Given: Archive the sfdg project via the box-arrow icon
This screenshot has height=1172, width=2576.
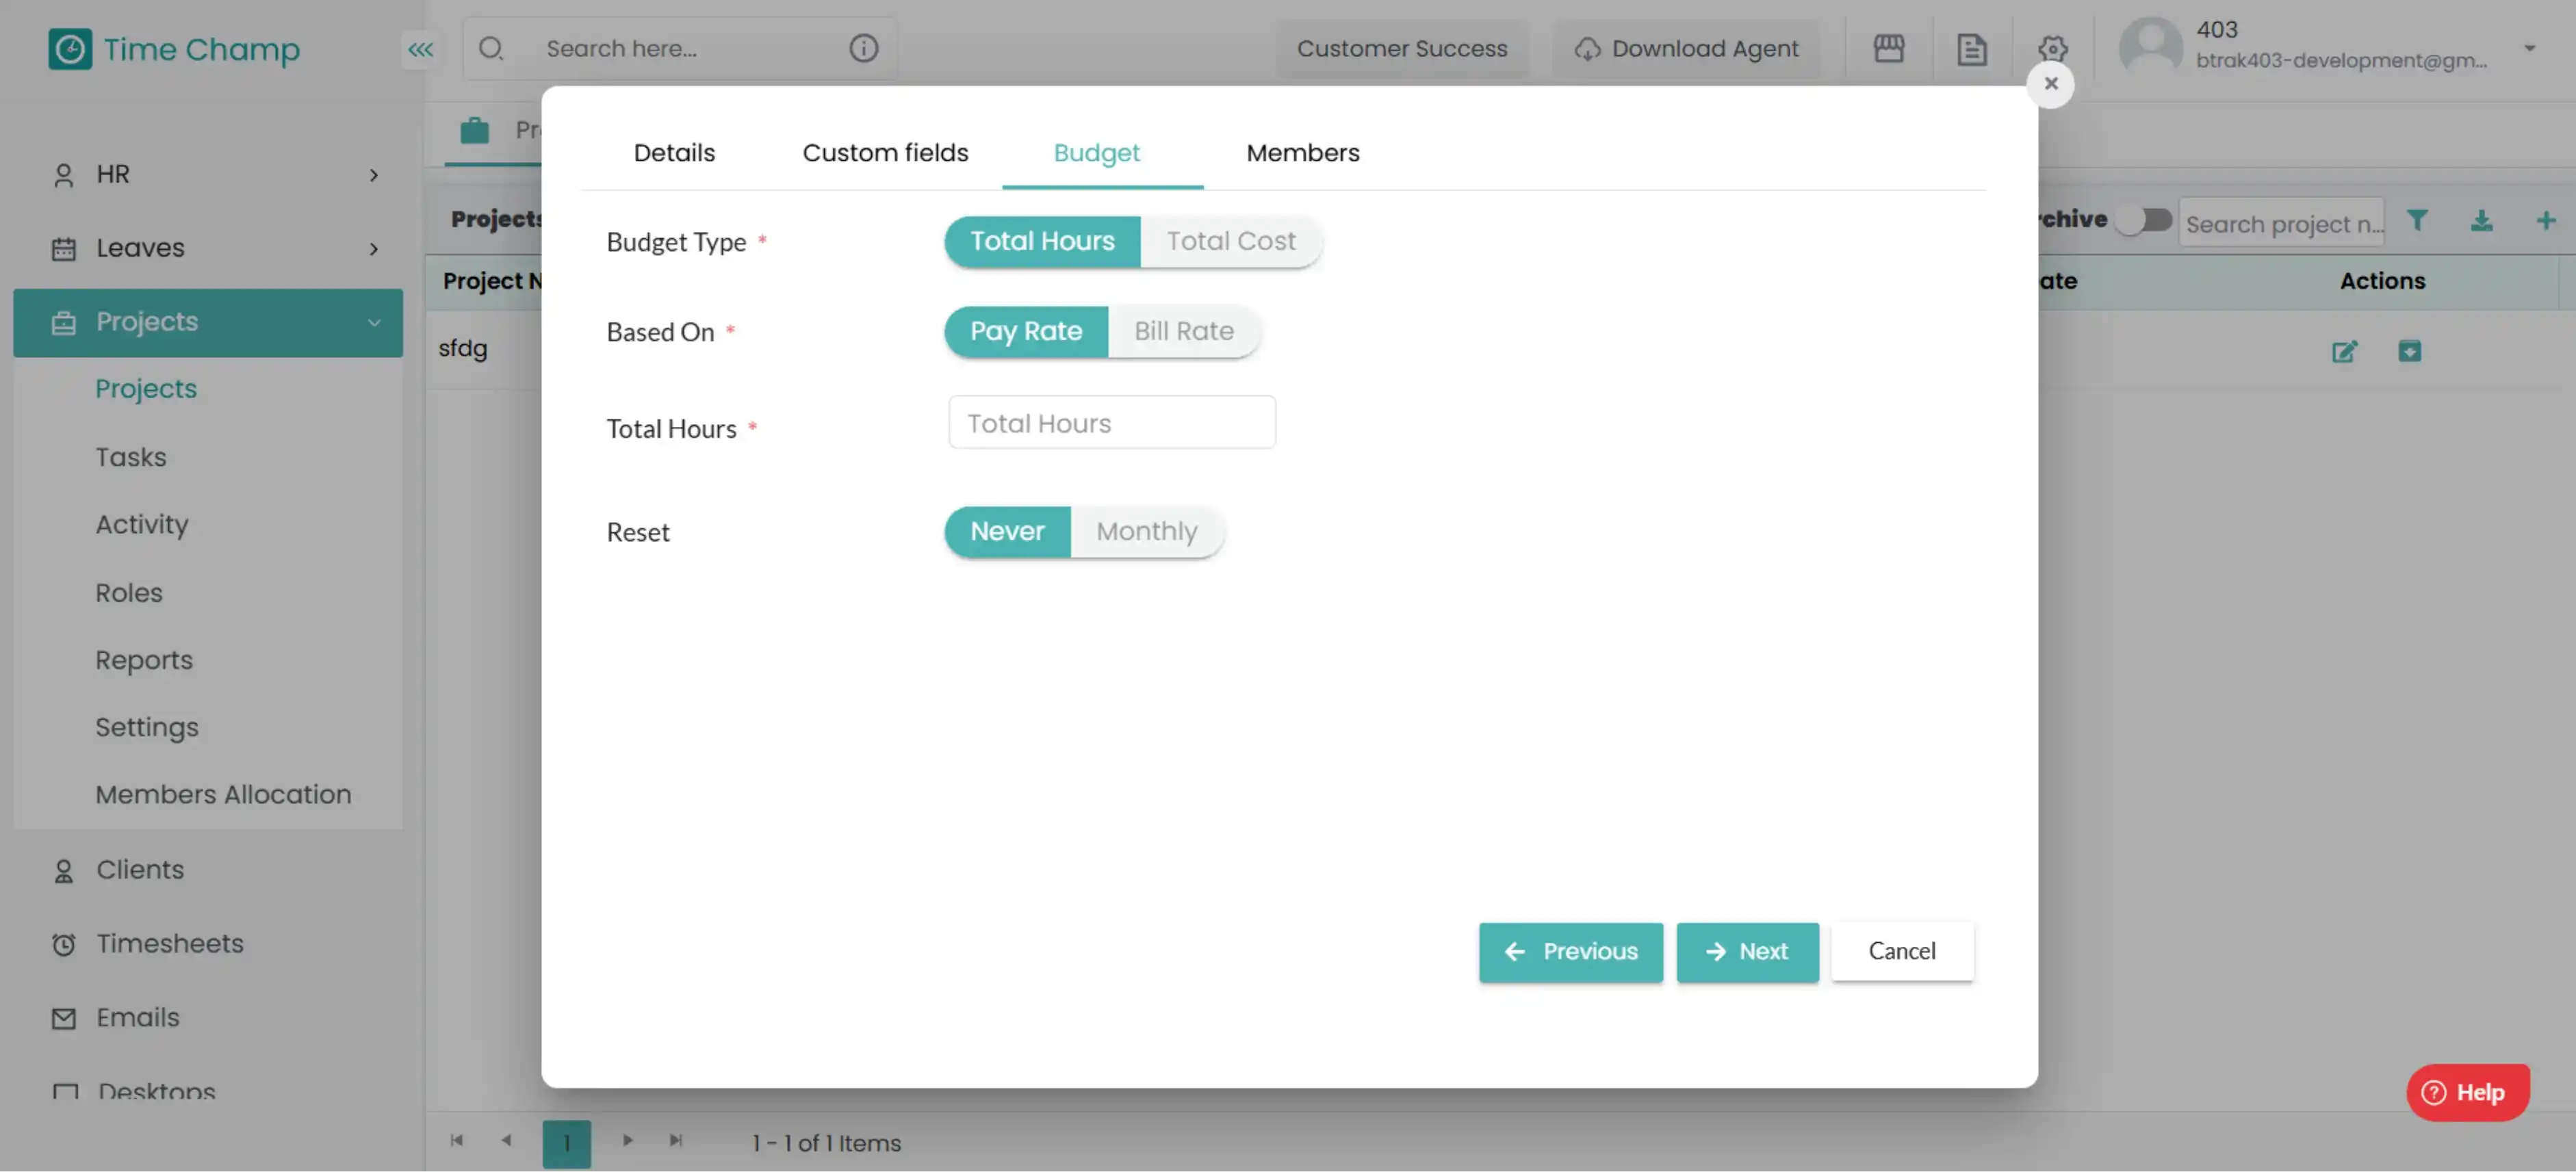Looking at the screenshot, I should click(x=2411, y=351).
